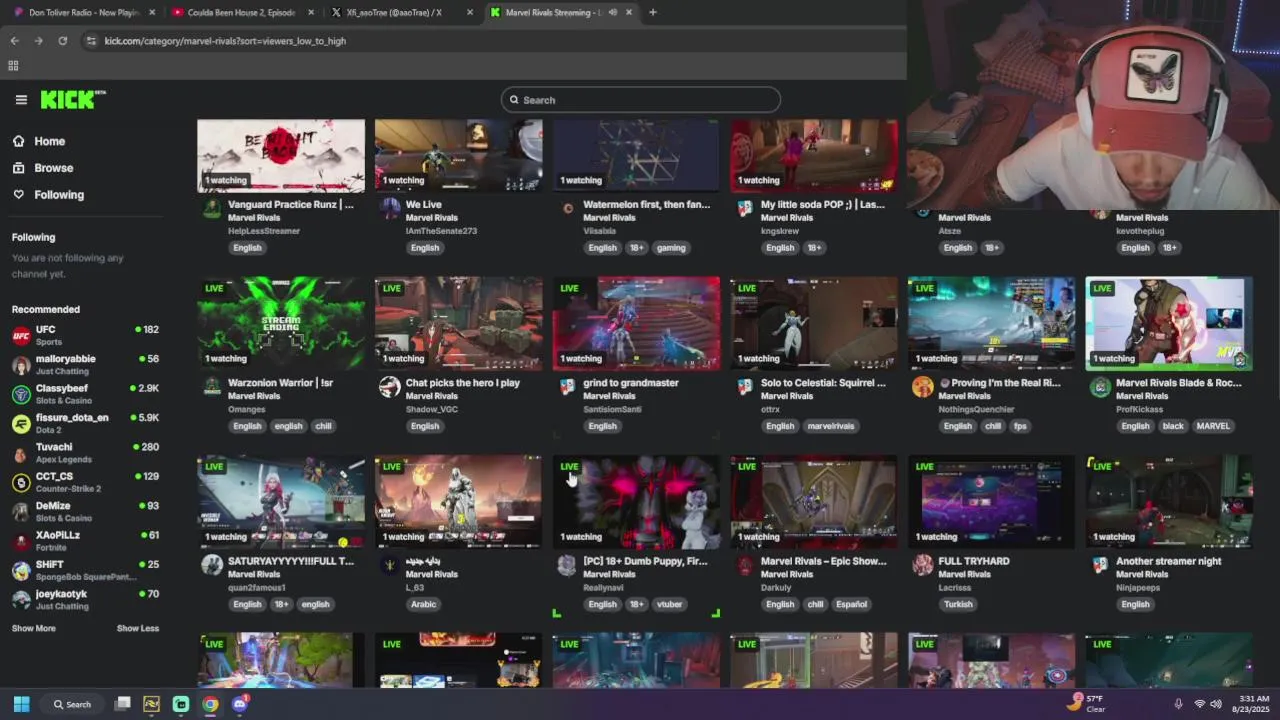Open SHiFT avatar in Recommended list

(21, 570)
